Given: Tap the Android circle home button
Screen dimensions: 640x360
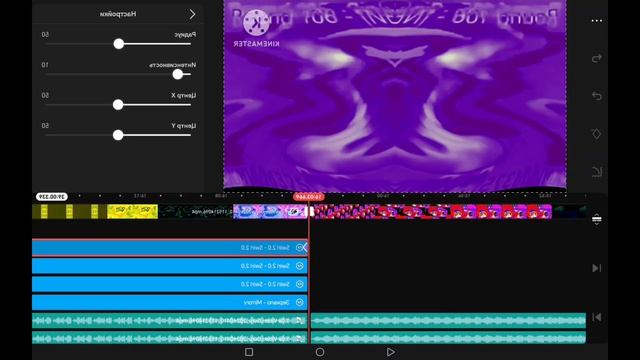Looking at the screenshot, I should coord(320,352).
